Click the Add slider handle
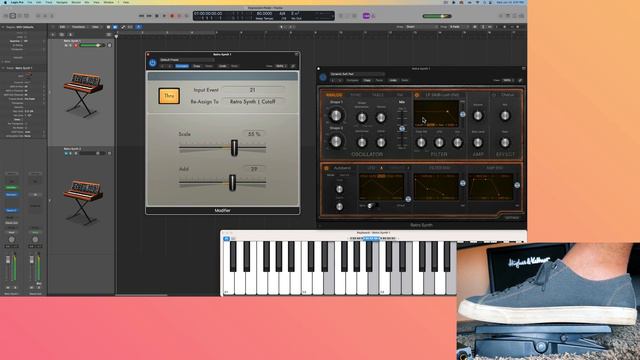The height and width of the screenshot is (360, 640). [x=232, y=182]
